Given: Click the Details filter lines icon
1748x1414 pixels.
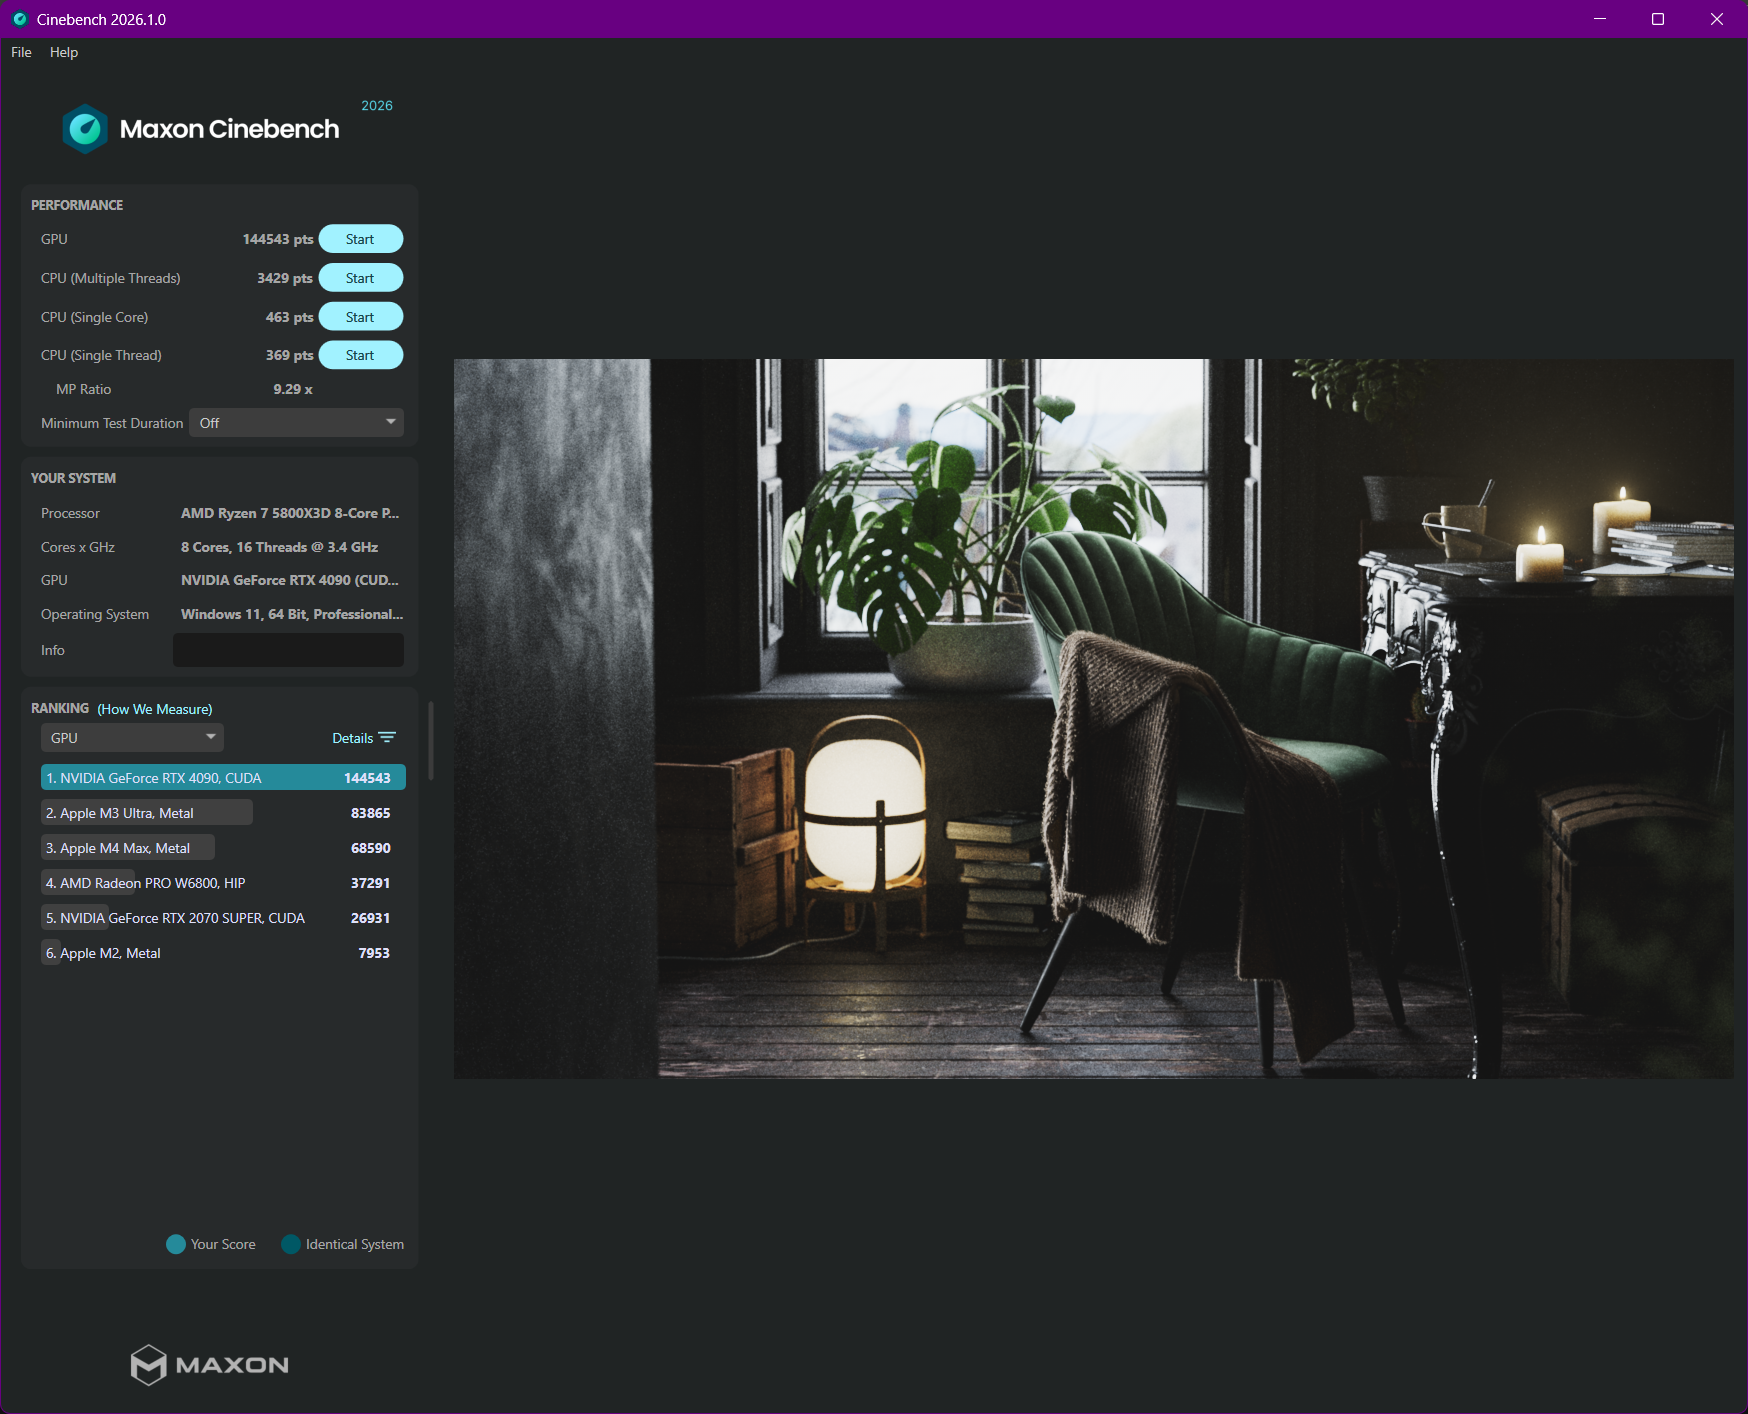Looking at the screenshot, I should [387, 738].
